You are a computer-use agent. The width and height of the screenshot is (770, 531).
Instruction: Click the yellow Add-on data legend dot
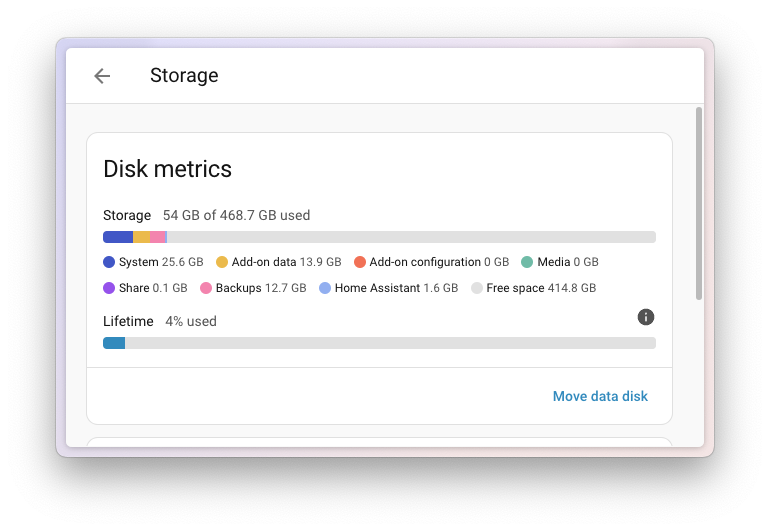(222, 262)
